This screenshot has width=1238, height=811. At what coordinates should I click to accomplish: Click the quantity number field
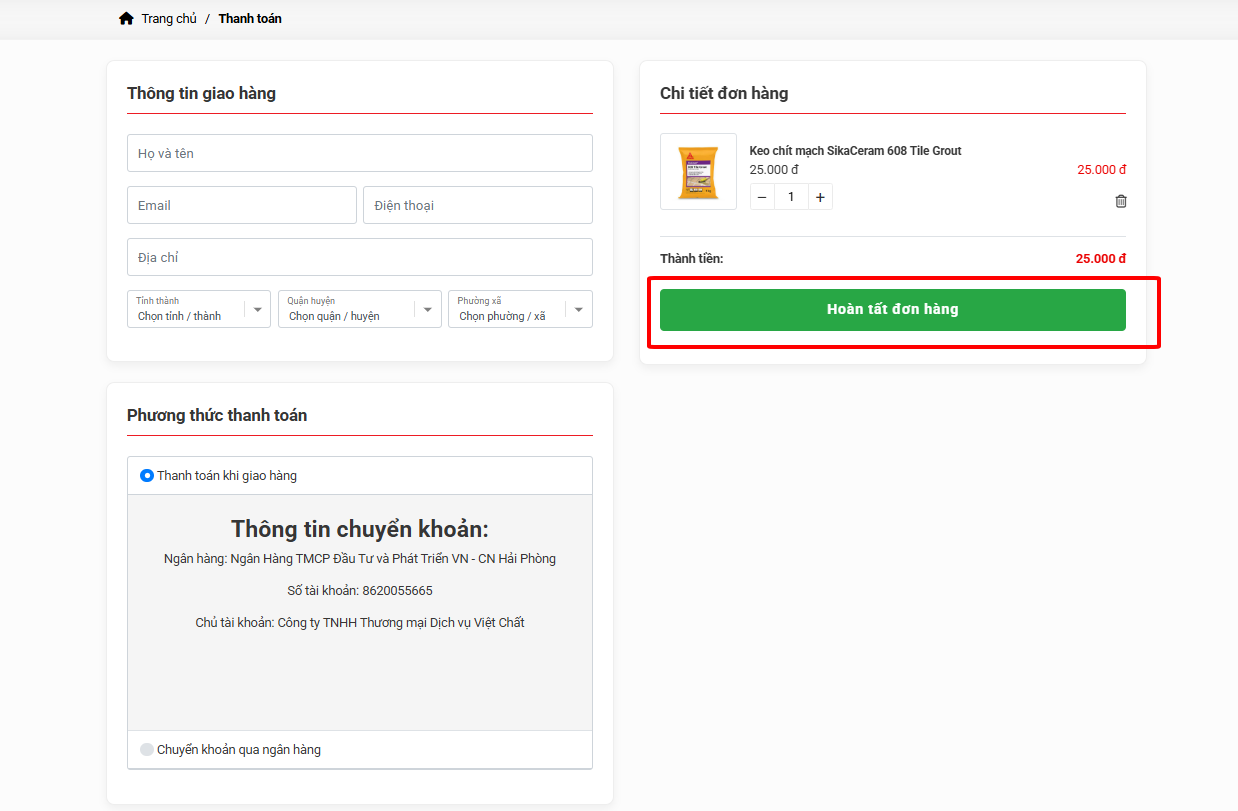pyautogui.click(x=791, y=197)
